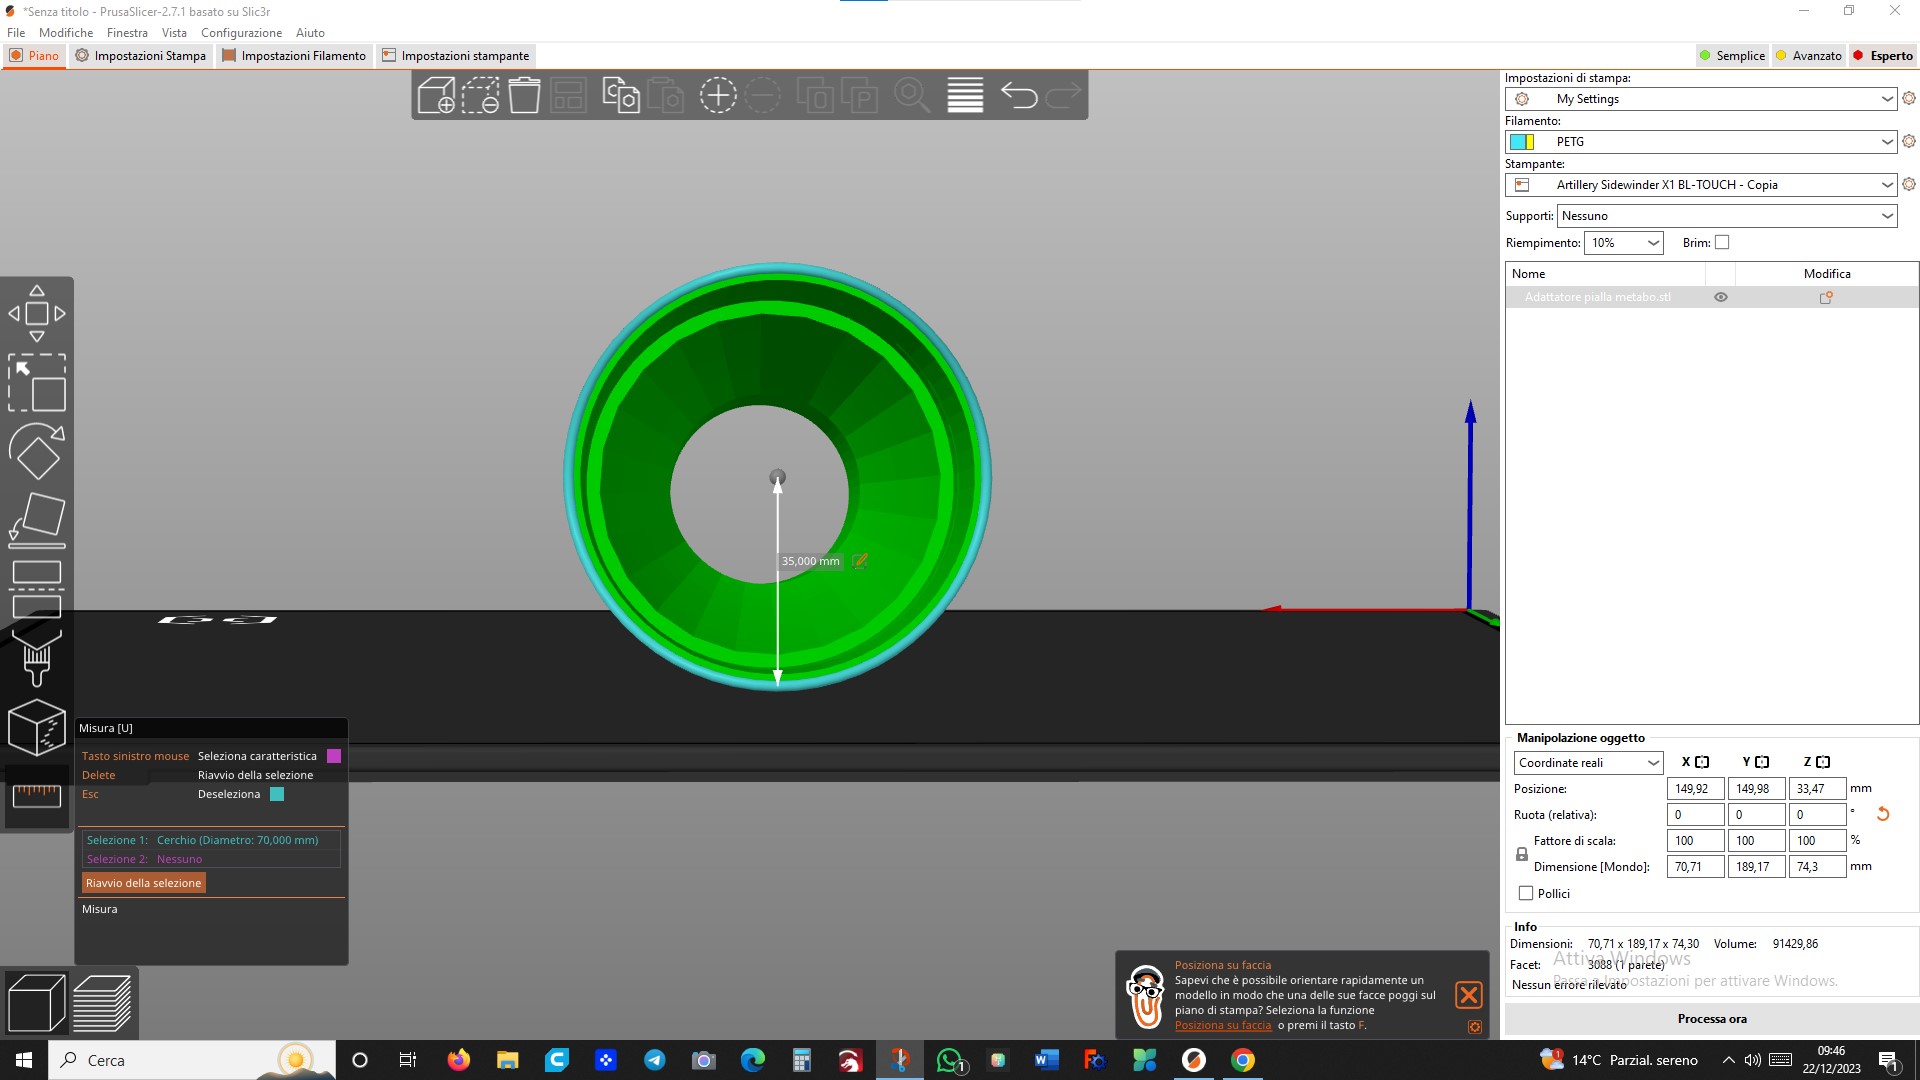Click the Delete all trash icon
Viewport: 1920px width, 1080px height.
(x=524, y=96)
